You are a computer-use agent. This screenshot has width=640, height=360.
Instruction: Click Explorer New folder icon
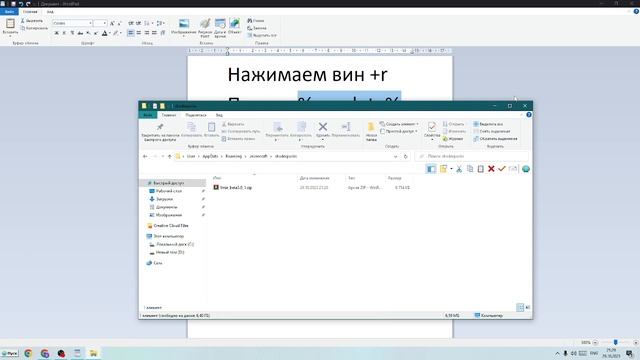[x=371, y=127]
